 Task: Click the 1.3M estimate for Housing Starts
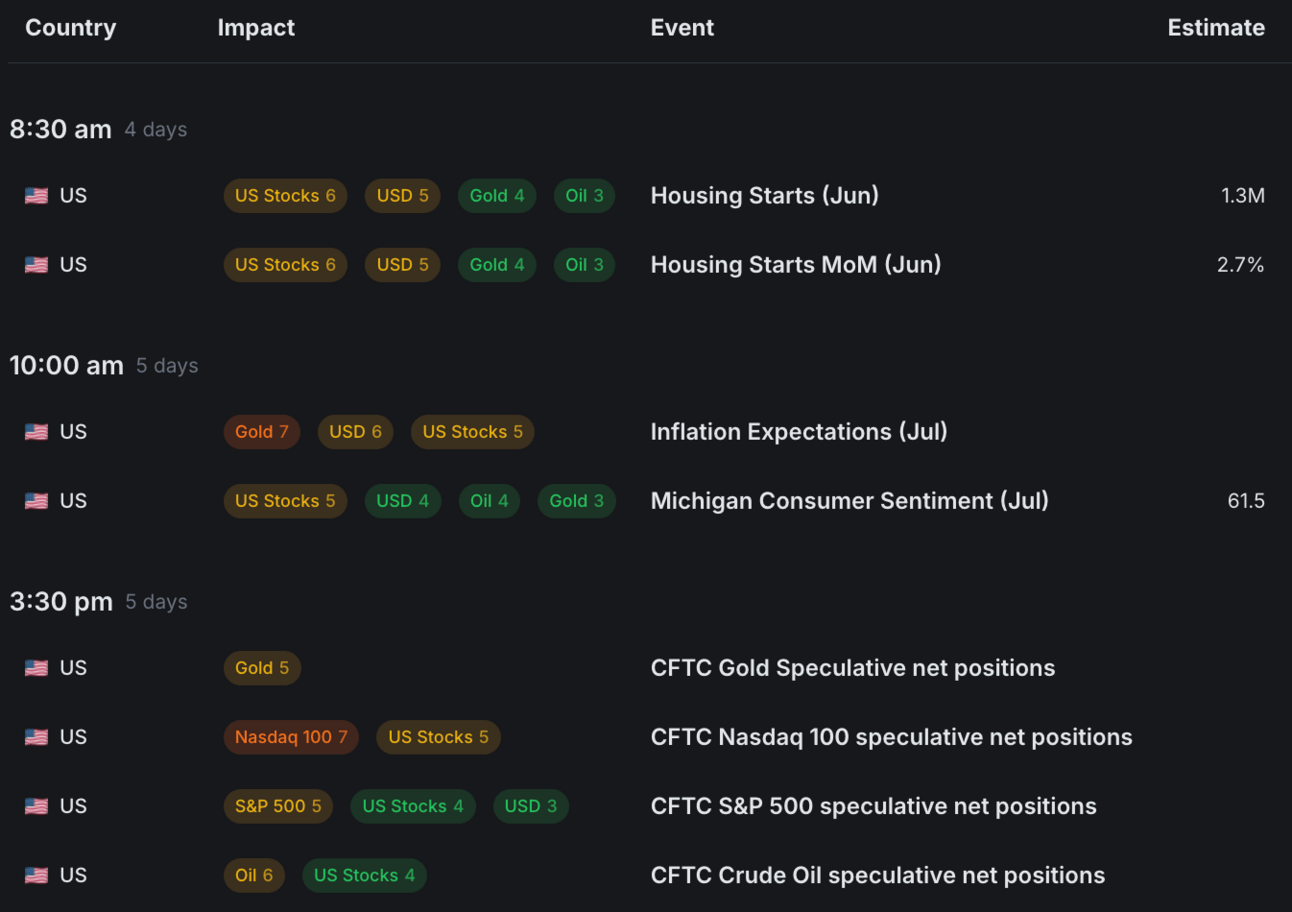[1242, 196]
